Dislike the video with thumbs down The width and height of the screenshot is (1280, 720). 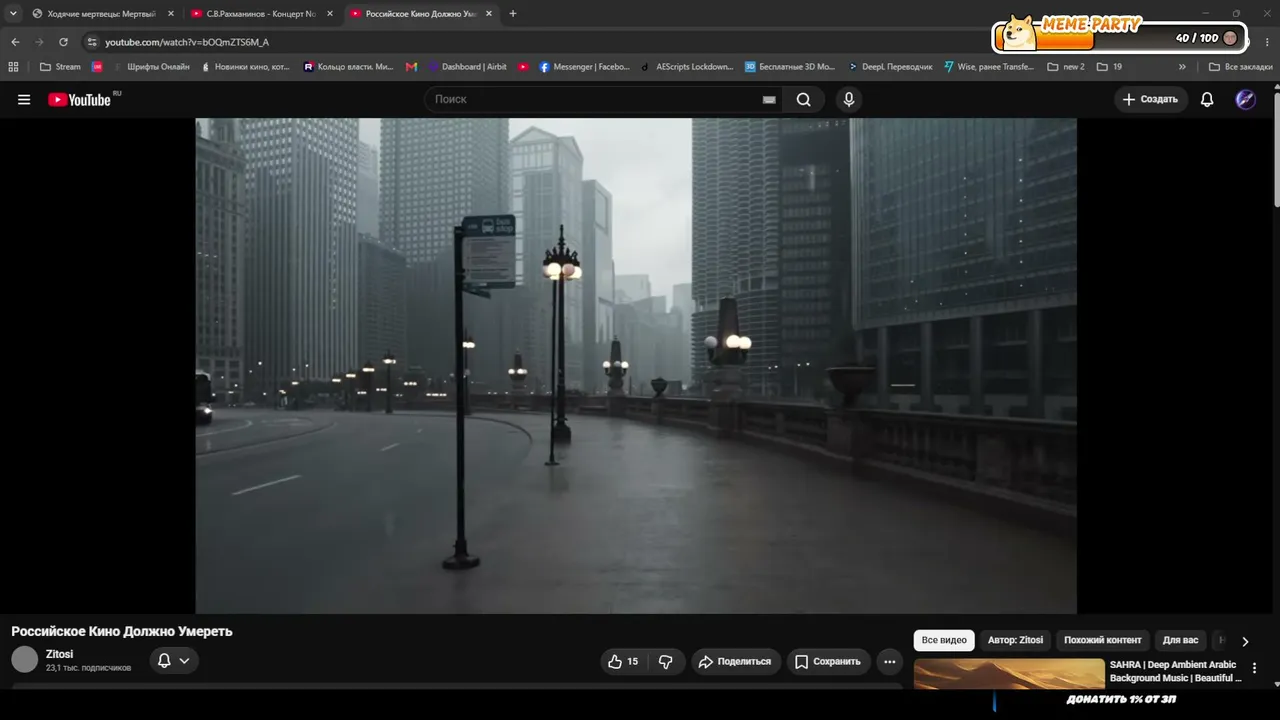(x=666, y=661)
